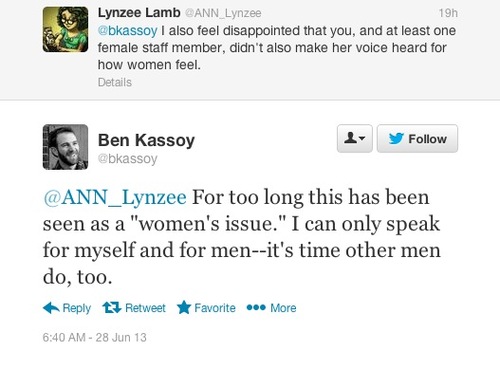The image size is (500, 369).
Task: Open the 6:40 AM - 28 Jun 13 timestamp
Action: pyautogui.click(x=94, y=337)
